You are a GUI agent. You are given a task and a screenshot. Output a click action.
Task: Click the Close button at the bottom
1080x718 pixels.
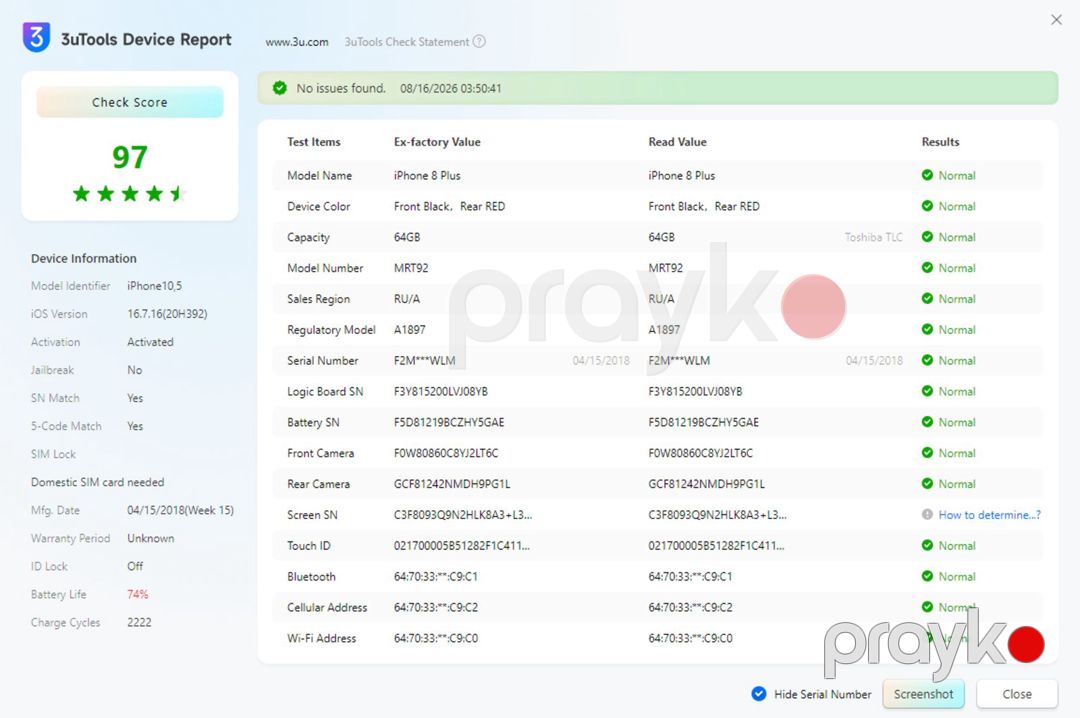[x=1017, y=694]
